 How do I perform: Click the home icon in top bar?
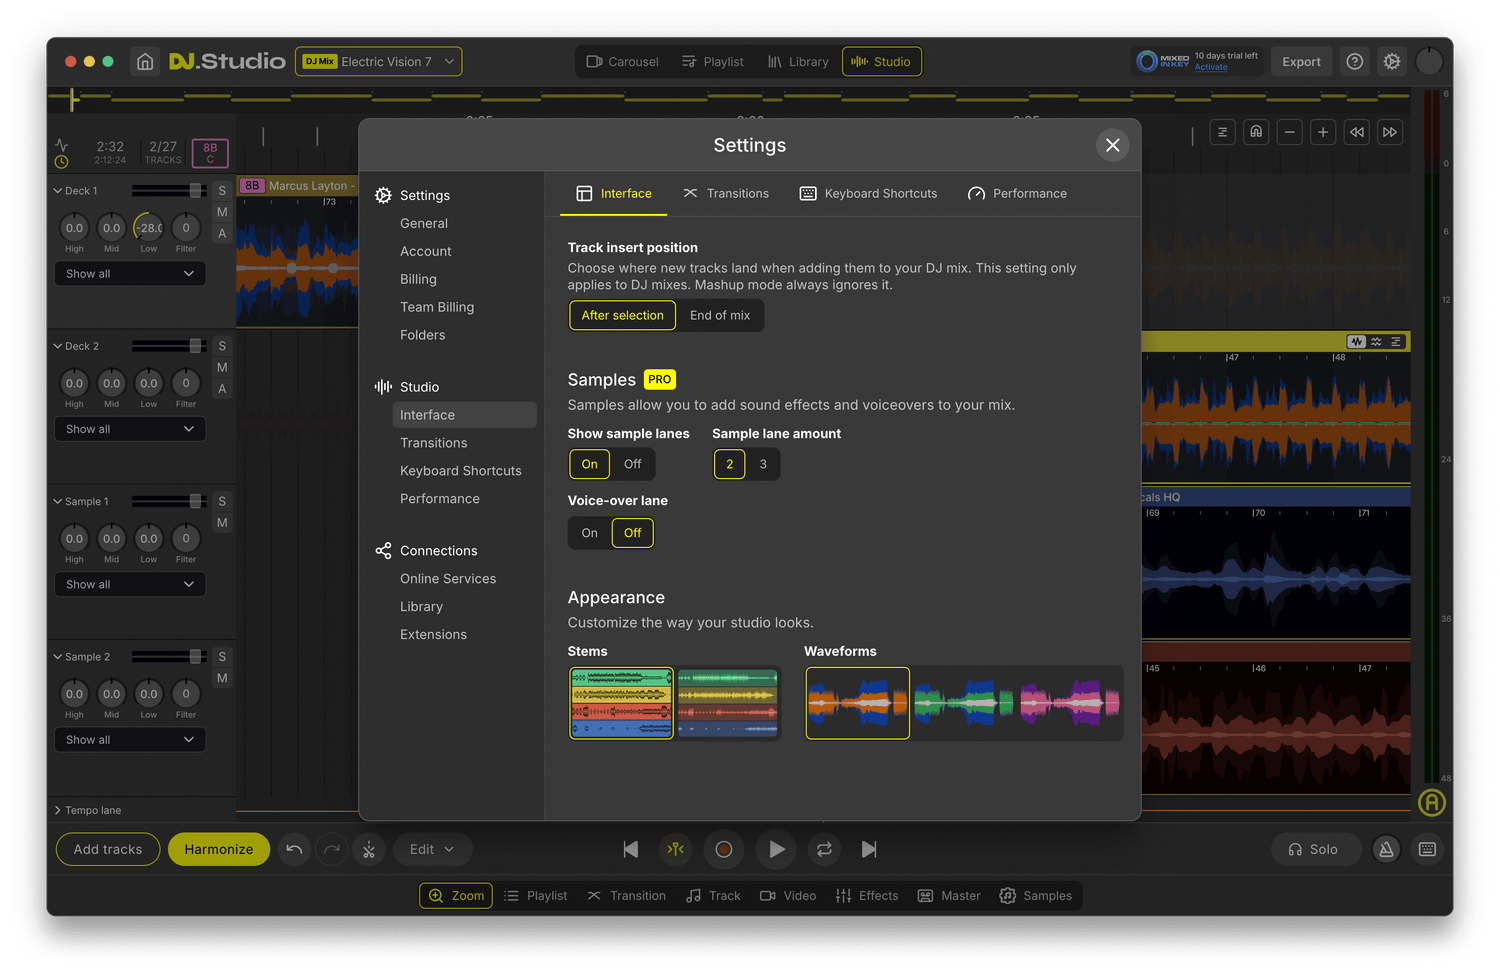pyautogui.click(x=145, y=62)
